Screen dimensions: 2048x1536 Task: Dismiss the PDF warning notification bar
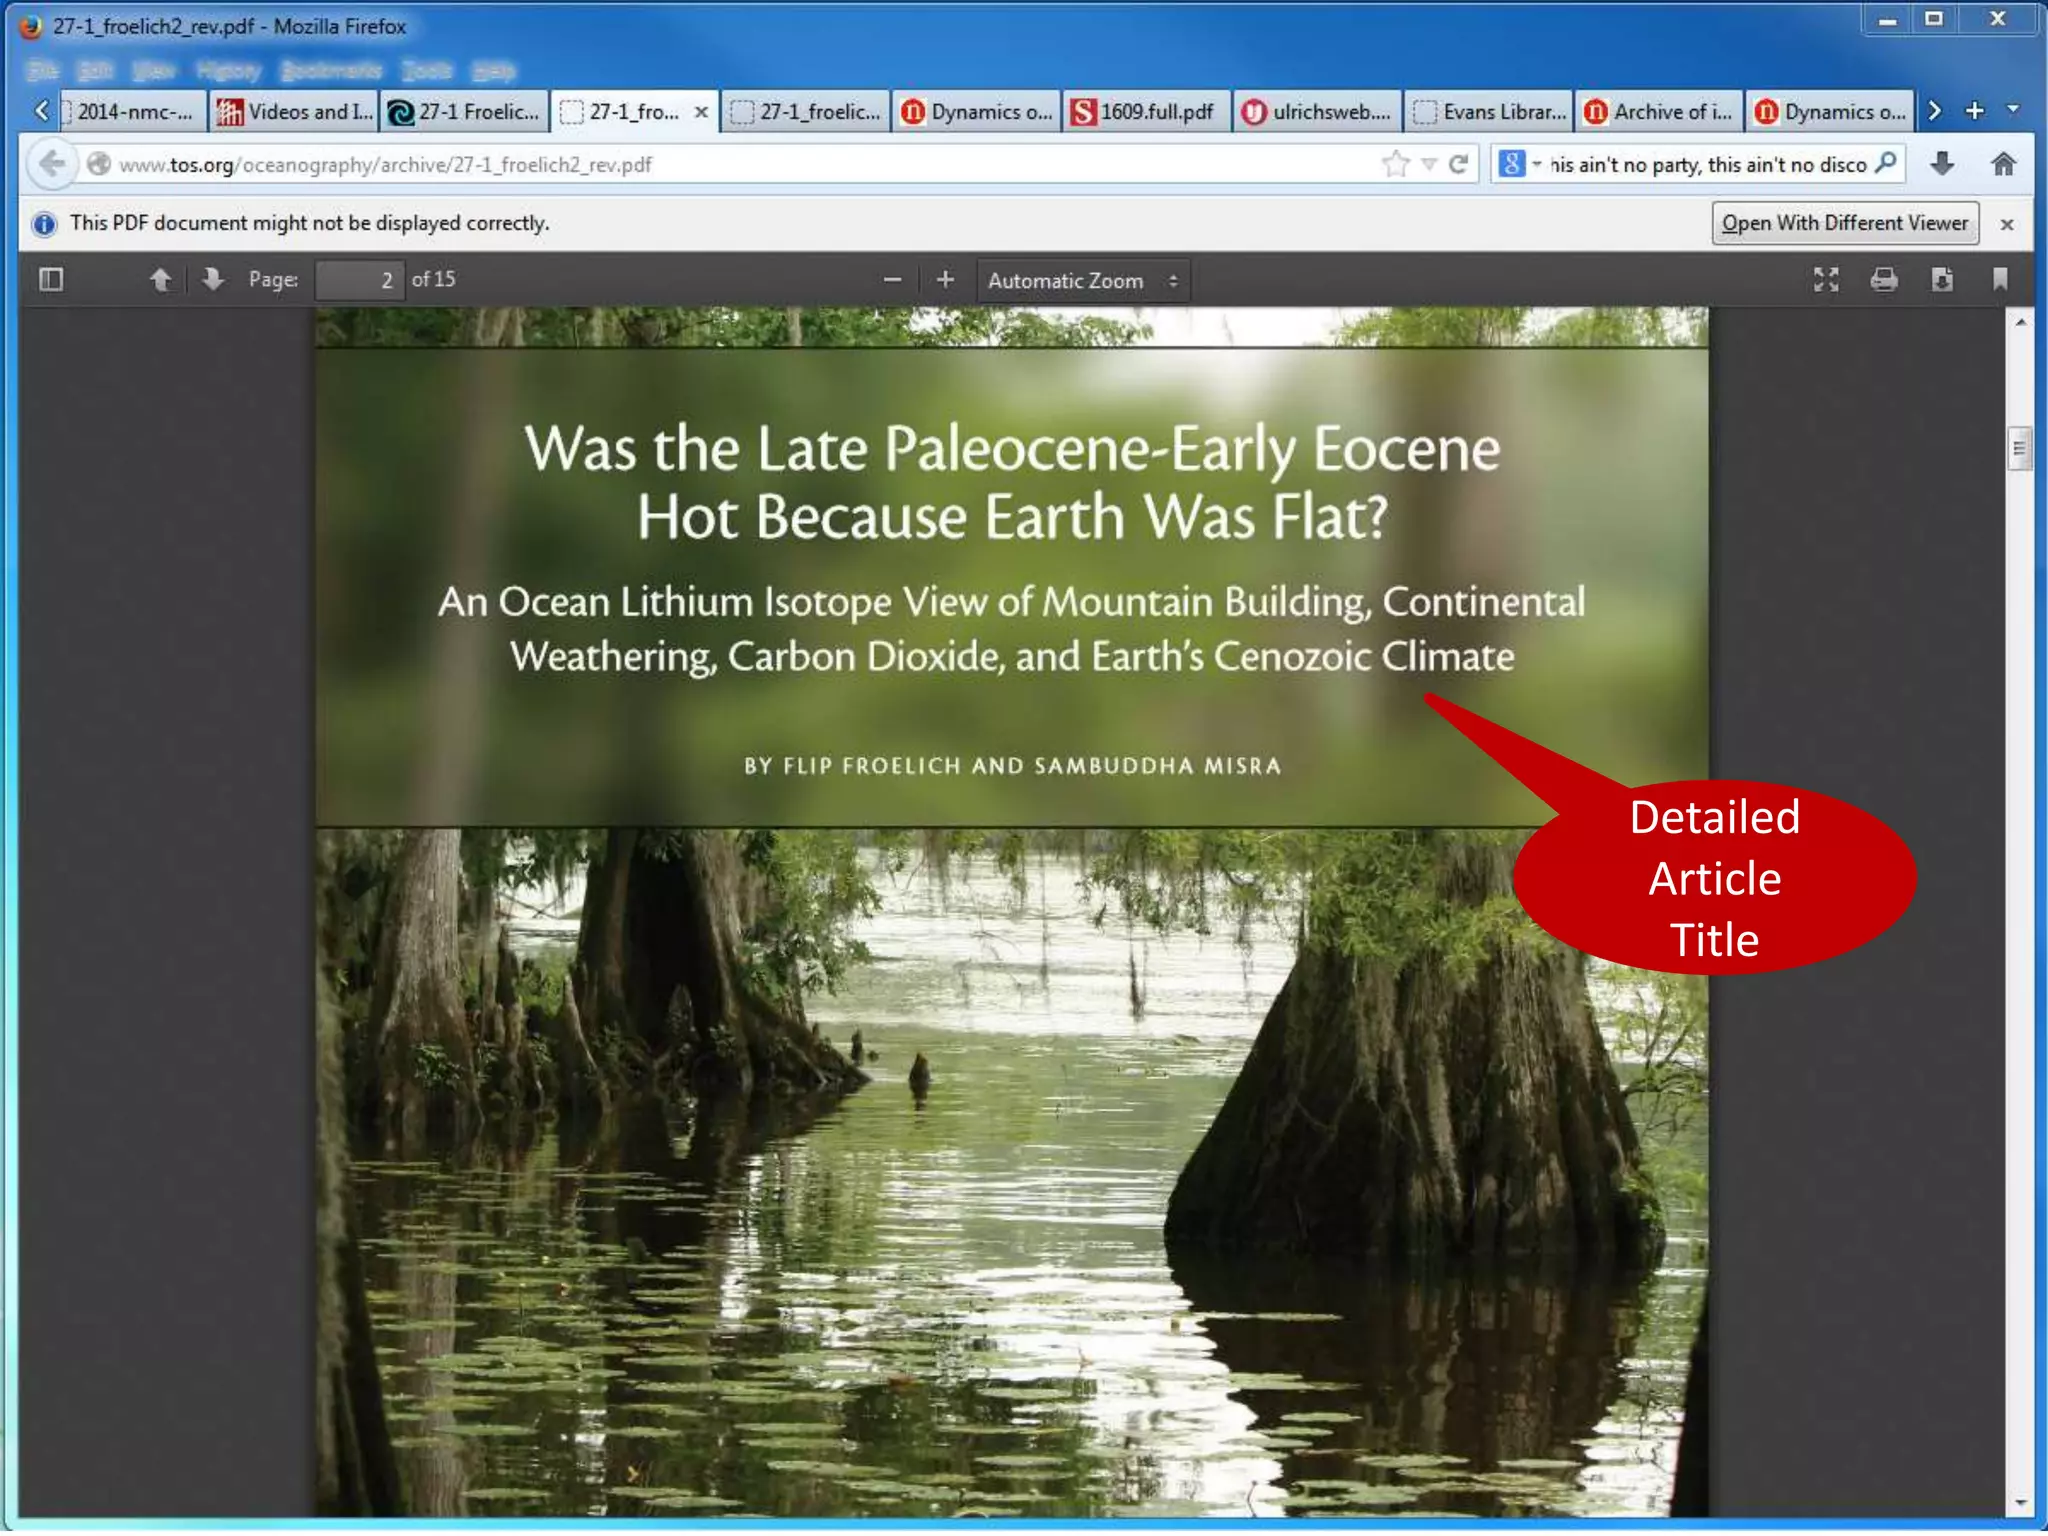click(2007, 224)
